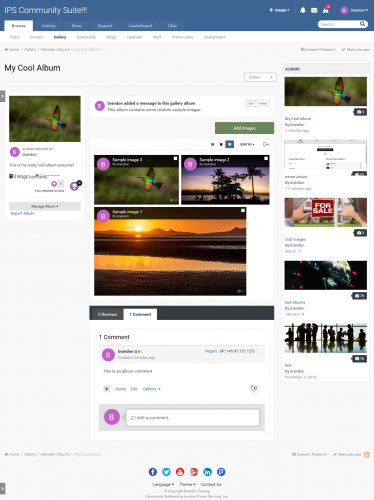Switch to the Chat tab
This screenshot has height=500, width=374.
172,26
